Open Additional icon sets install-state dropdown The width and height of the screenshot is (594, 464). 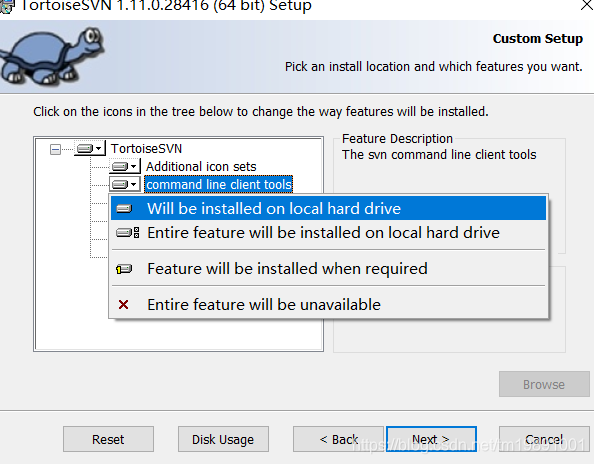tap(125, 167)
